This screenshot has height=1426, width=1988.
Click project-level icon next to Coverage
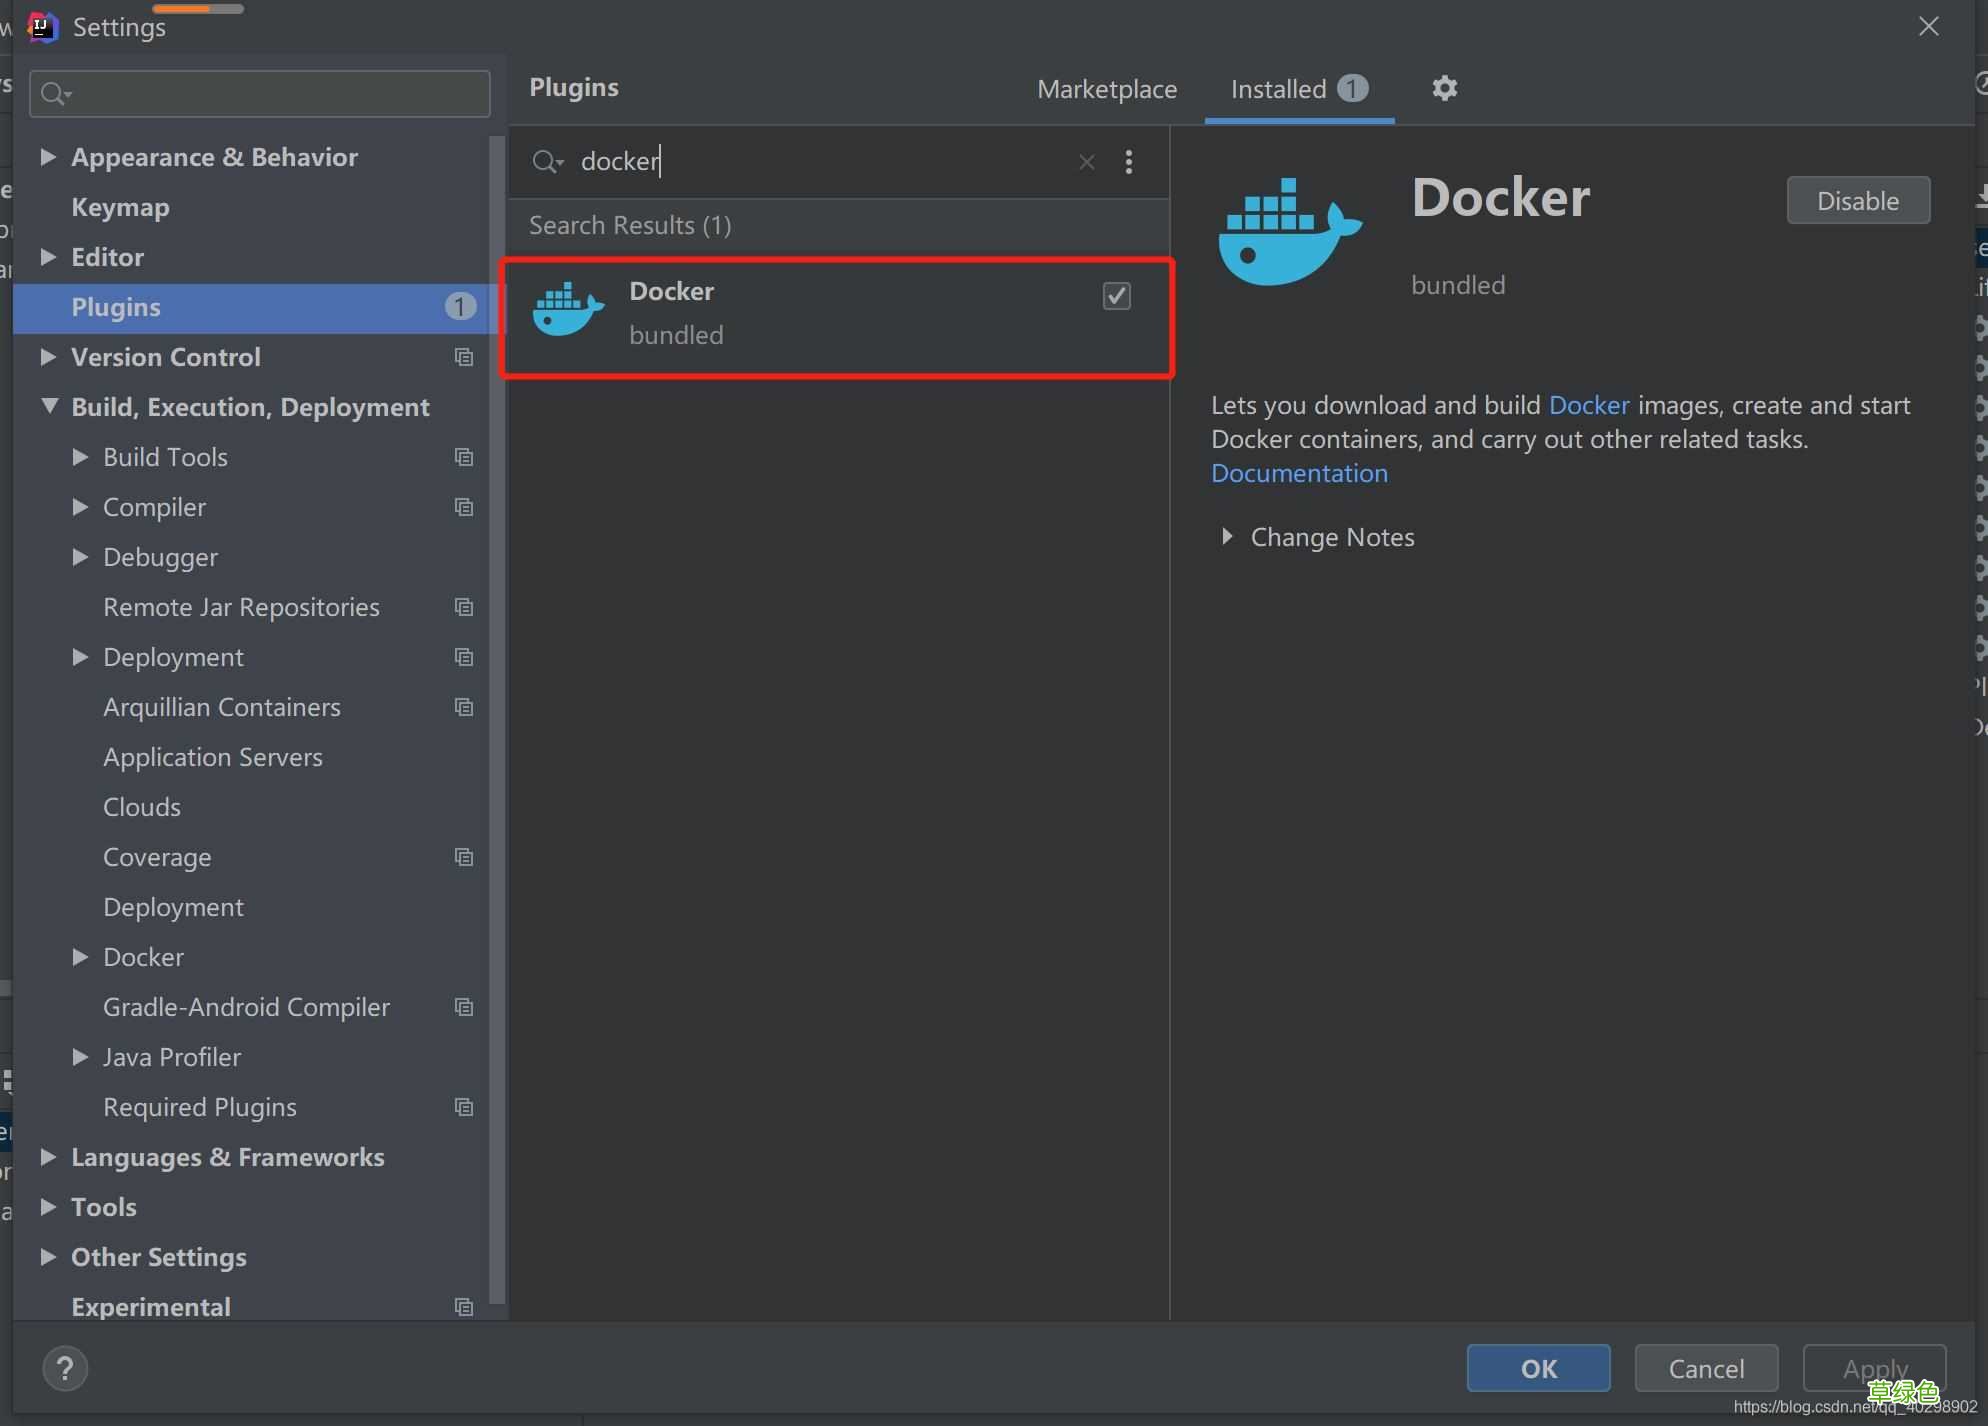[x=464, y=857]
